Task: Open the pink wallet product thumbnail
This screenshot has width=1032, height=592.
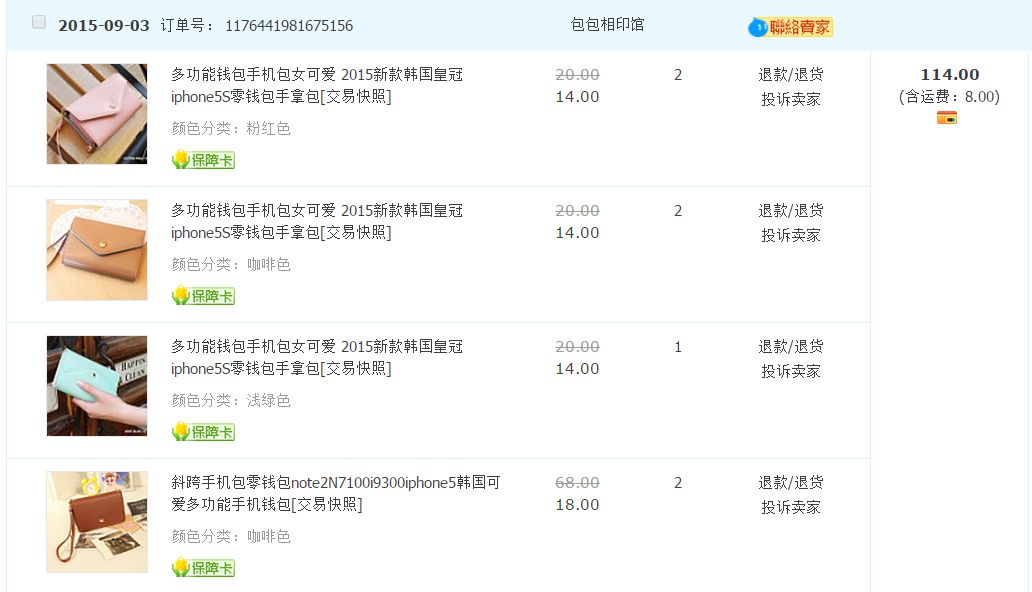Action: point(97,114)
